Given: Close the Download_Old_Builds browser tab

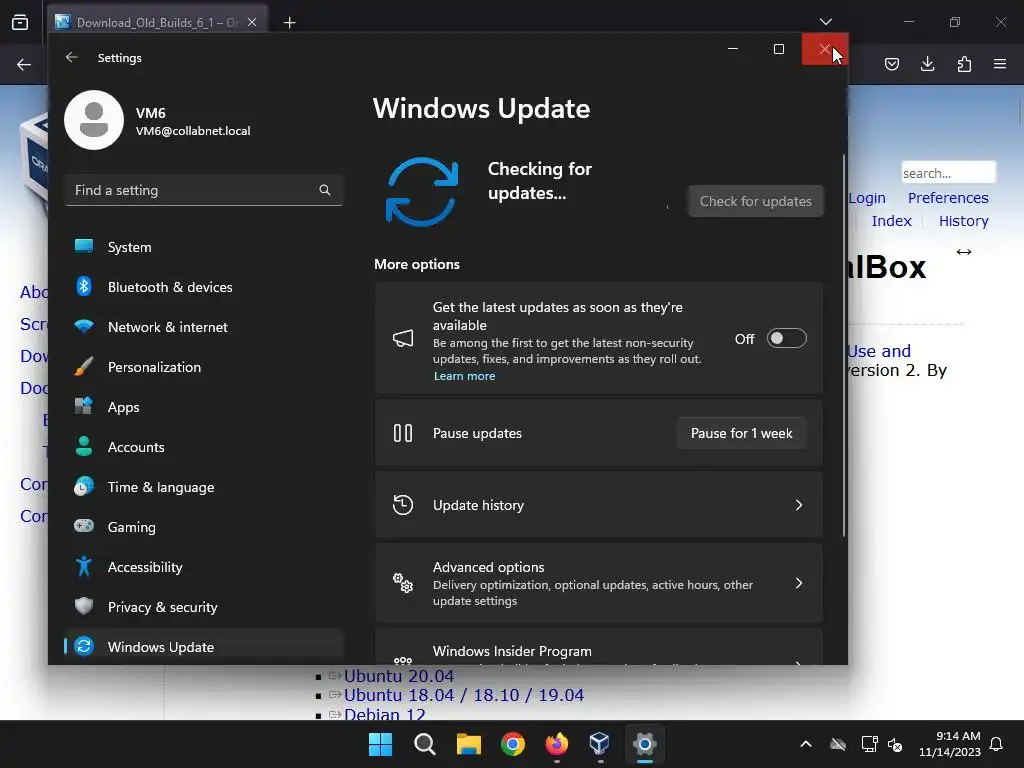Looking at the screenshot, I should 251,22.
